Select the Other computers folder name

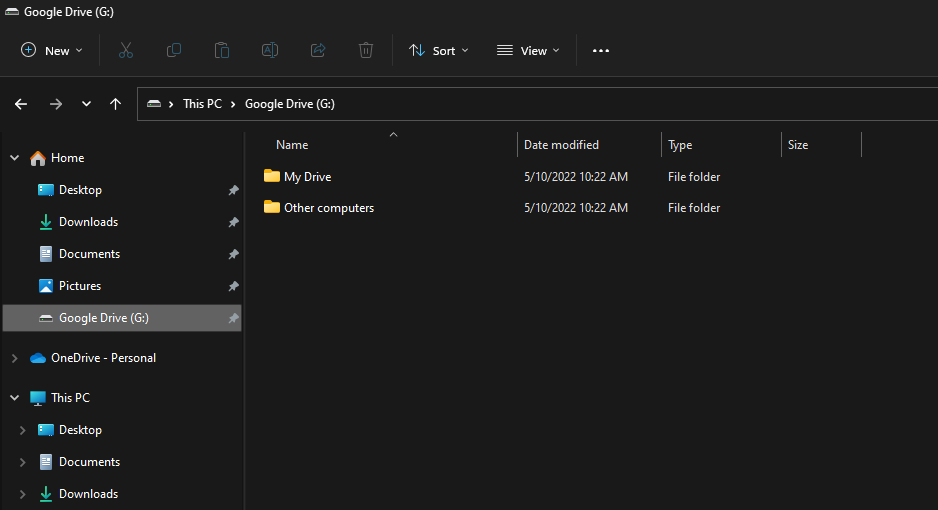click(x=329, y=208)
